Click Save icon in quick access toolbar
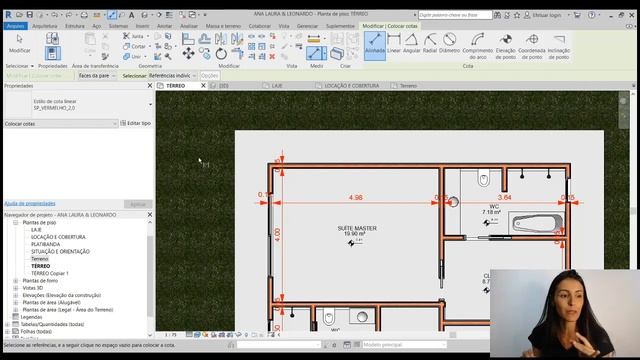The height and width of the screenshot is (360, 640). (29, 15)
